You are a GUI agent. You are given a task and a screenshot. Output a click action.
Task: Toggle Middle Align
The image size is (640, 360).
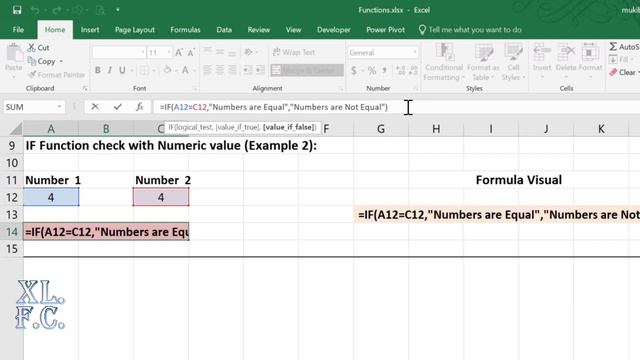(x=220, y=52)
